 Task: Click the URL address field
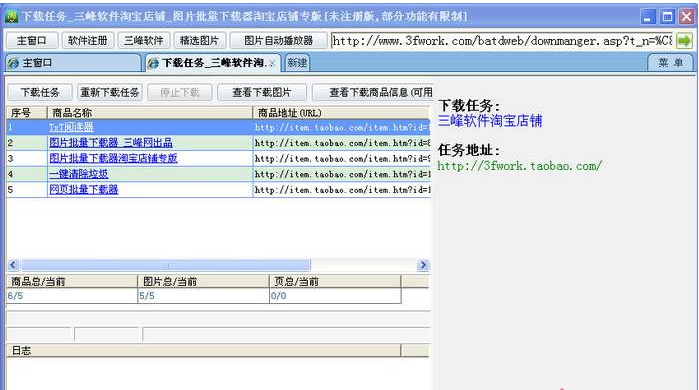point(502,41)
